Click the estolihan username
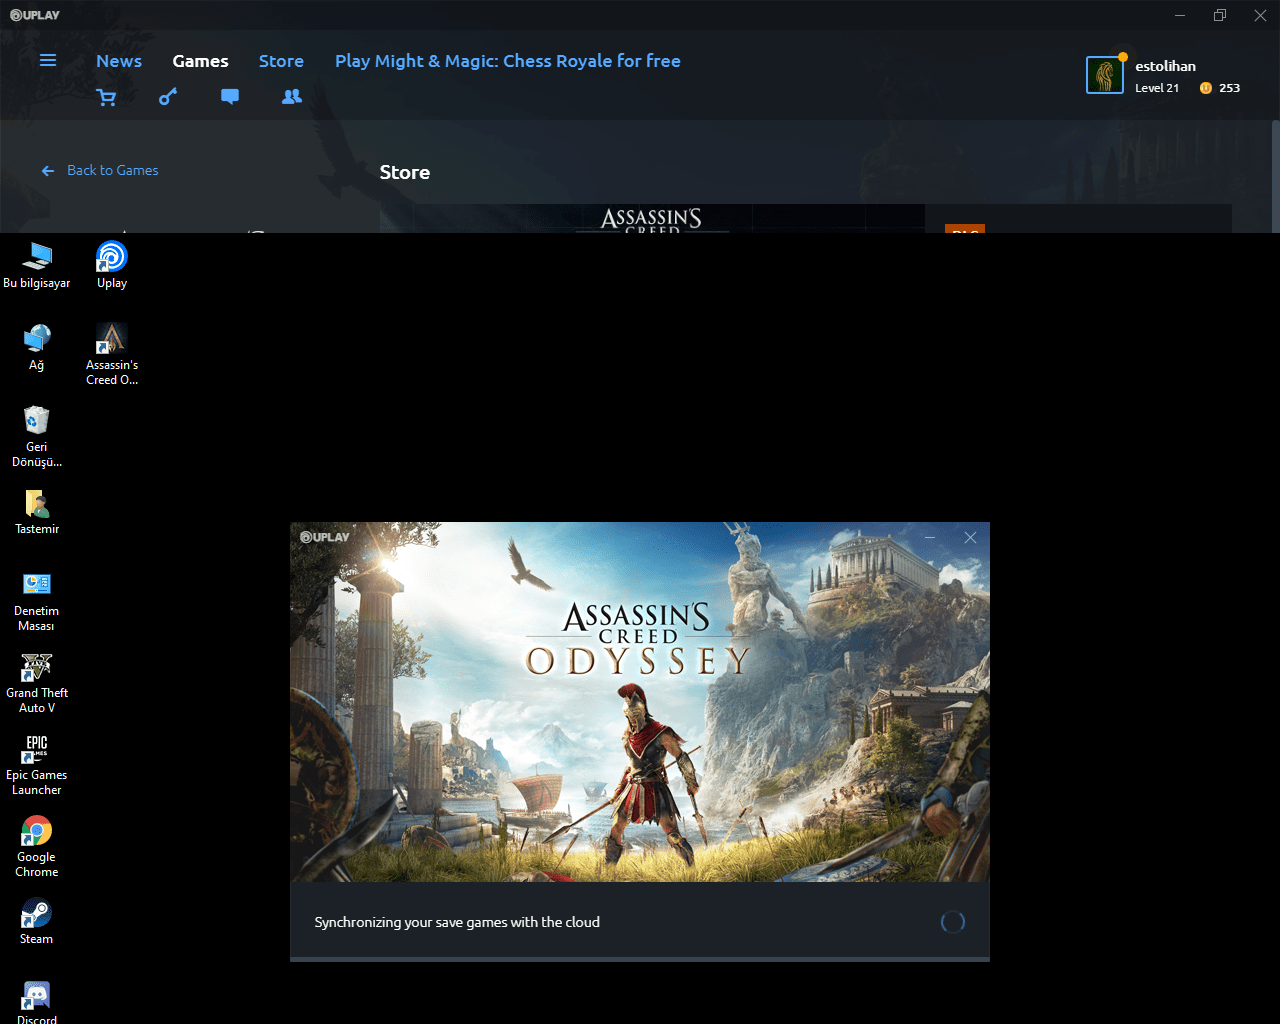This screenshot has width=1280, height=1024. (1165, 66)
